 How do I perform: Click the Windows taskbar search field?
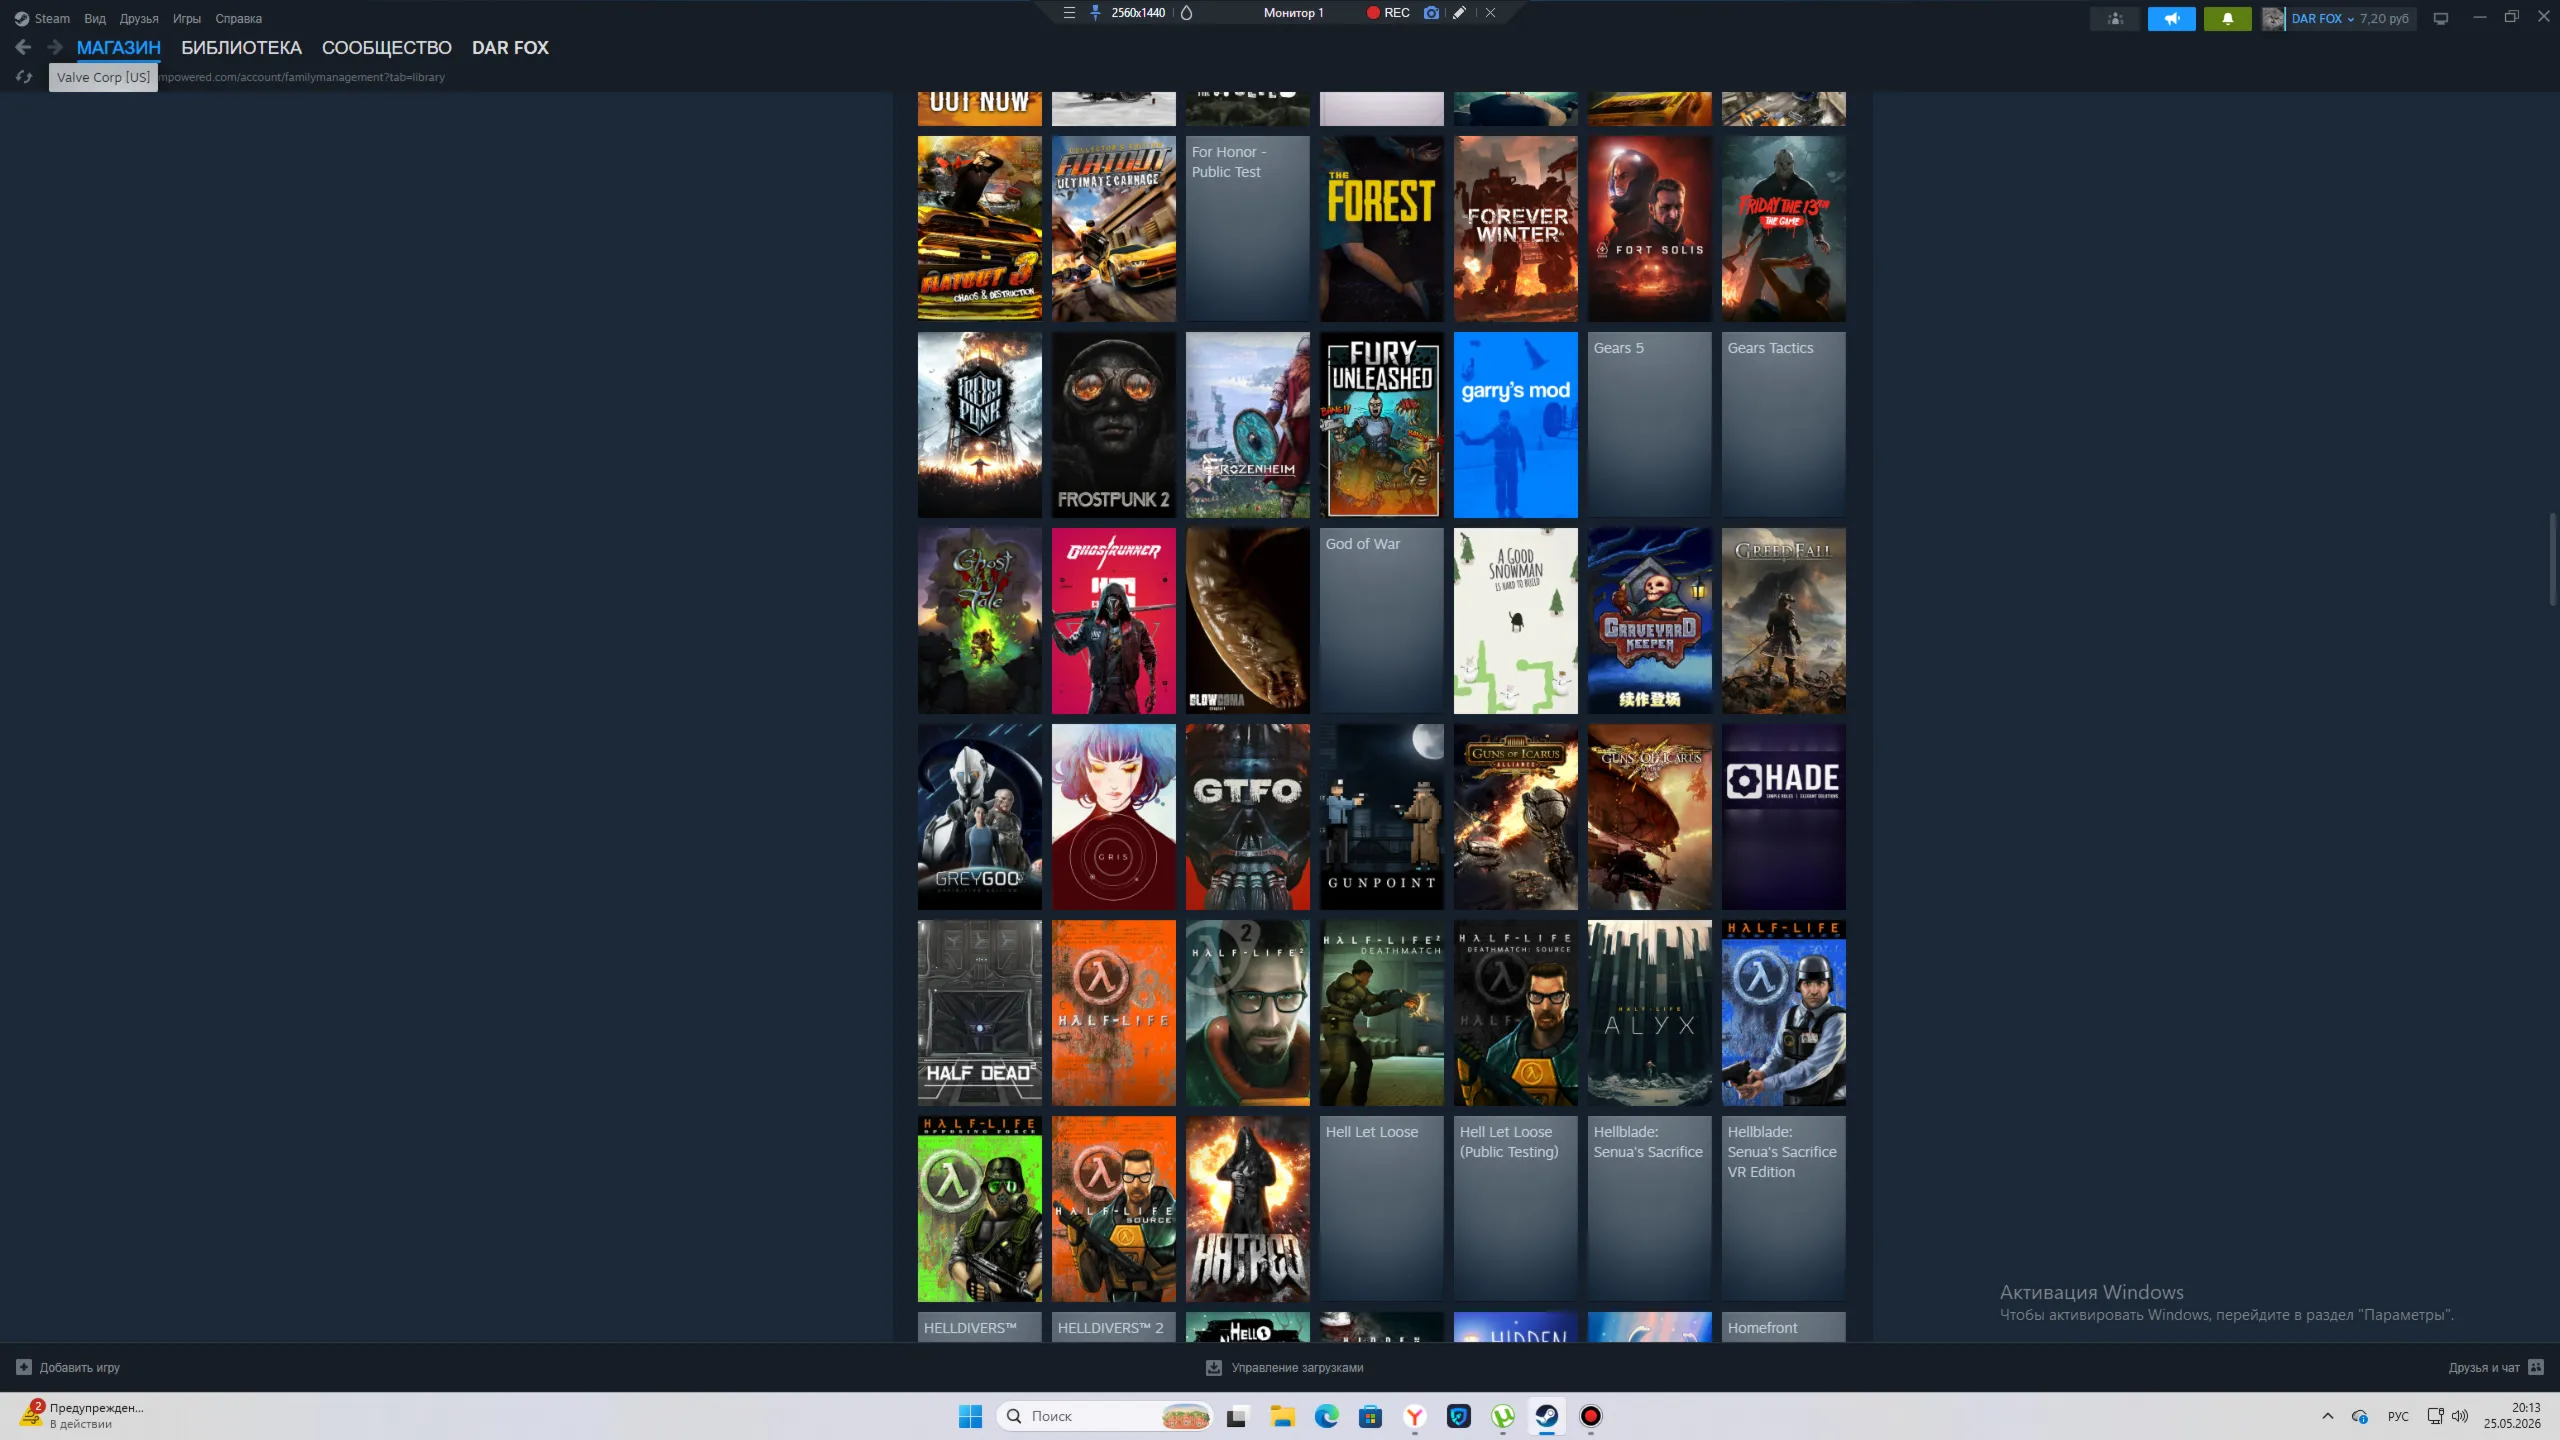[x=1105, y=1416]
